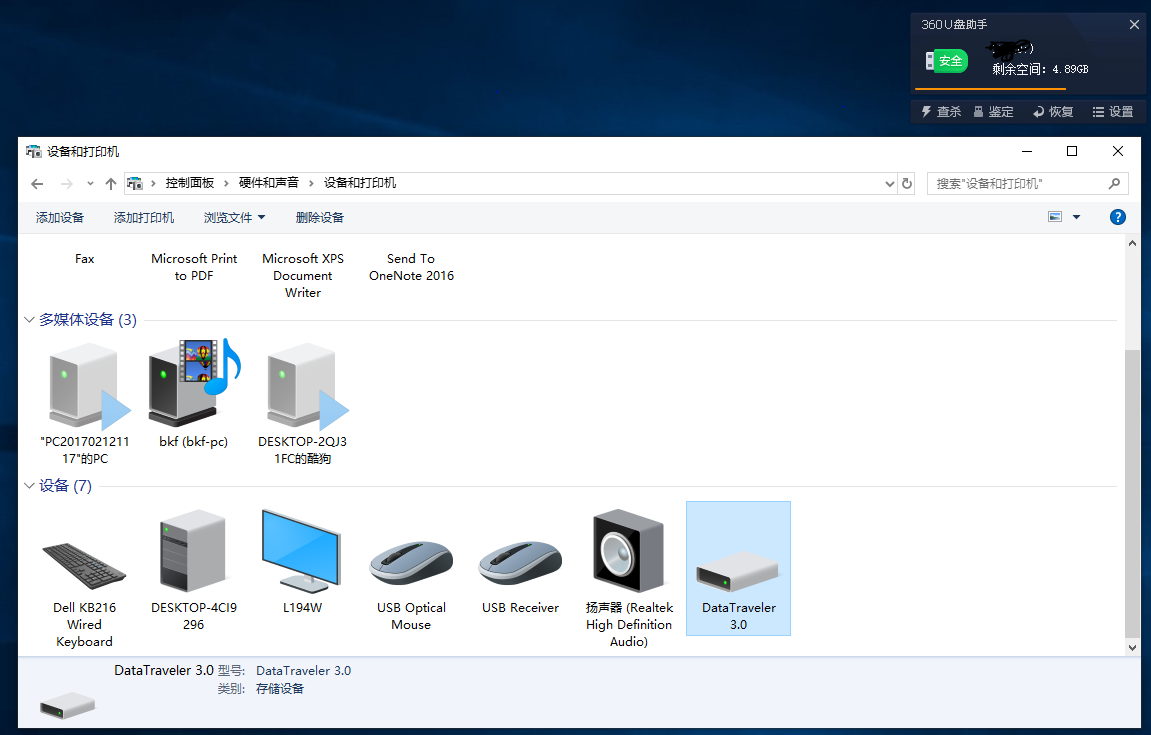Click the 设备和打印机 title bar icon
This screenshot has height=735, width=1151.
click(x=34, y=152)
